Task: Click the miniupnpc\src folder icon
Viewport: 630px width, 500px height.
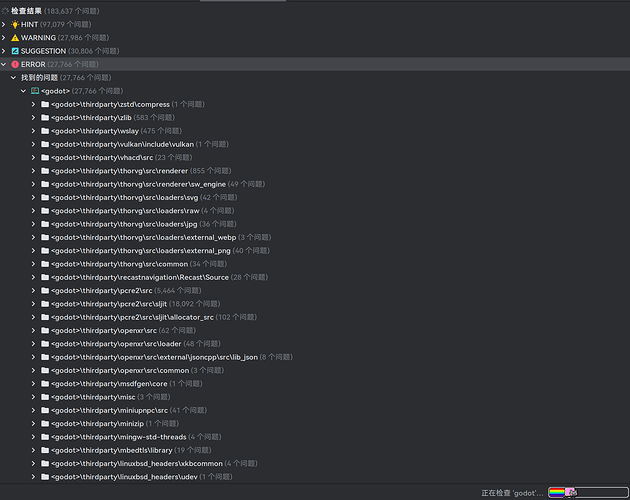Action: click(x=45, y=410)
